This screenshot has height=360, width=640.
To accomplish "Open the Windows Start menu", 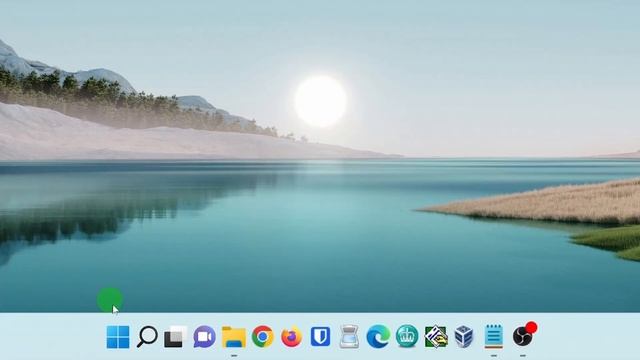I will [x=118, y=337].
